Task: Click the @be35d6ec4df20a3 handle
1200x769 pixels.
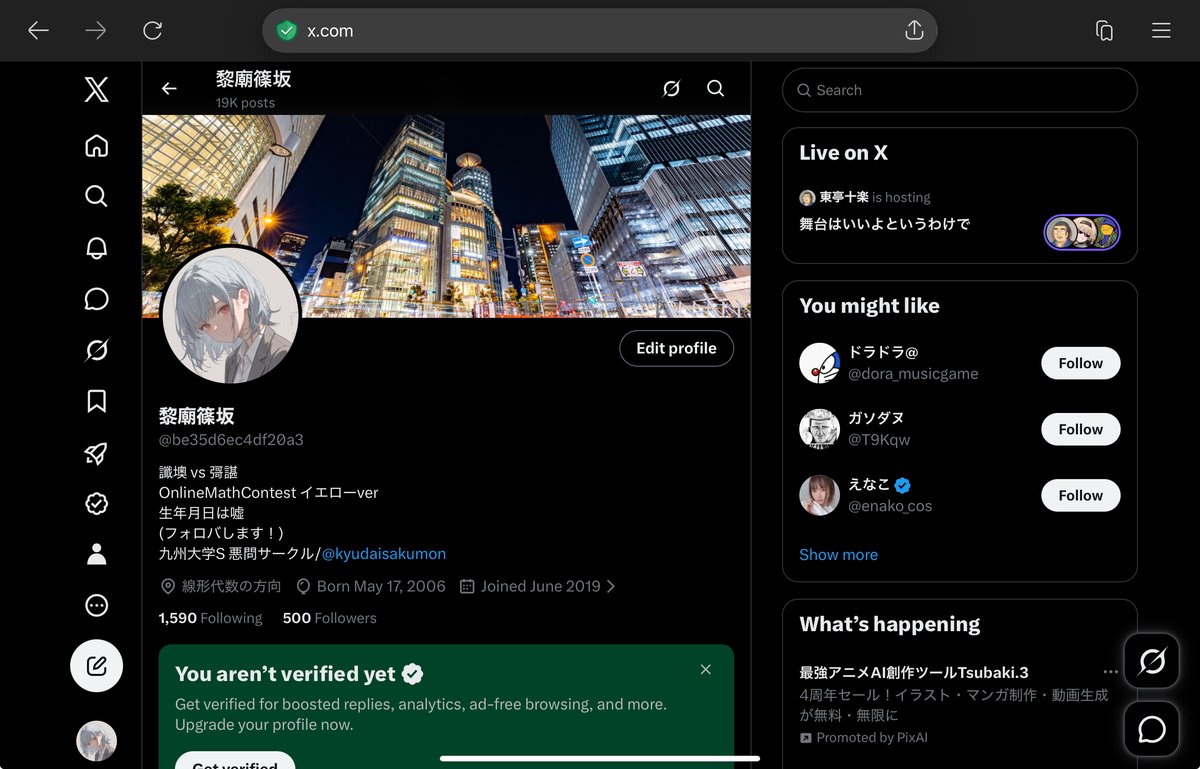Action: tap(231, 440)
